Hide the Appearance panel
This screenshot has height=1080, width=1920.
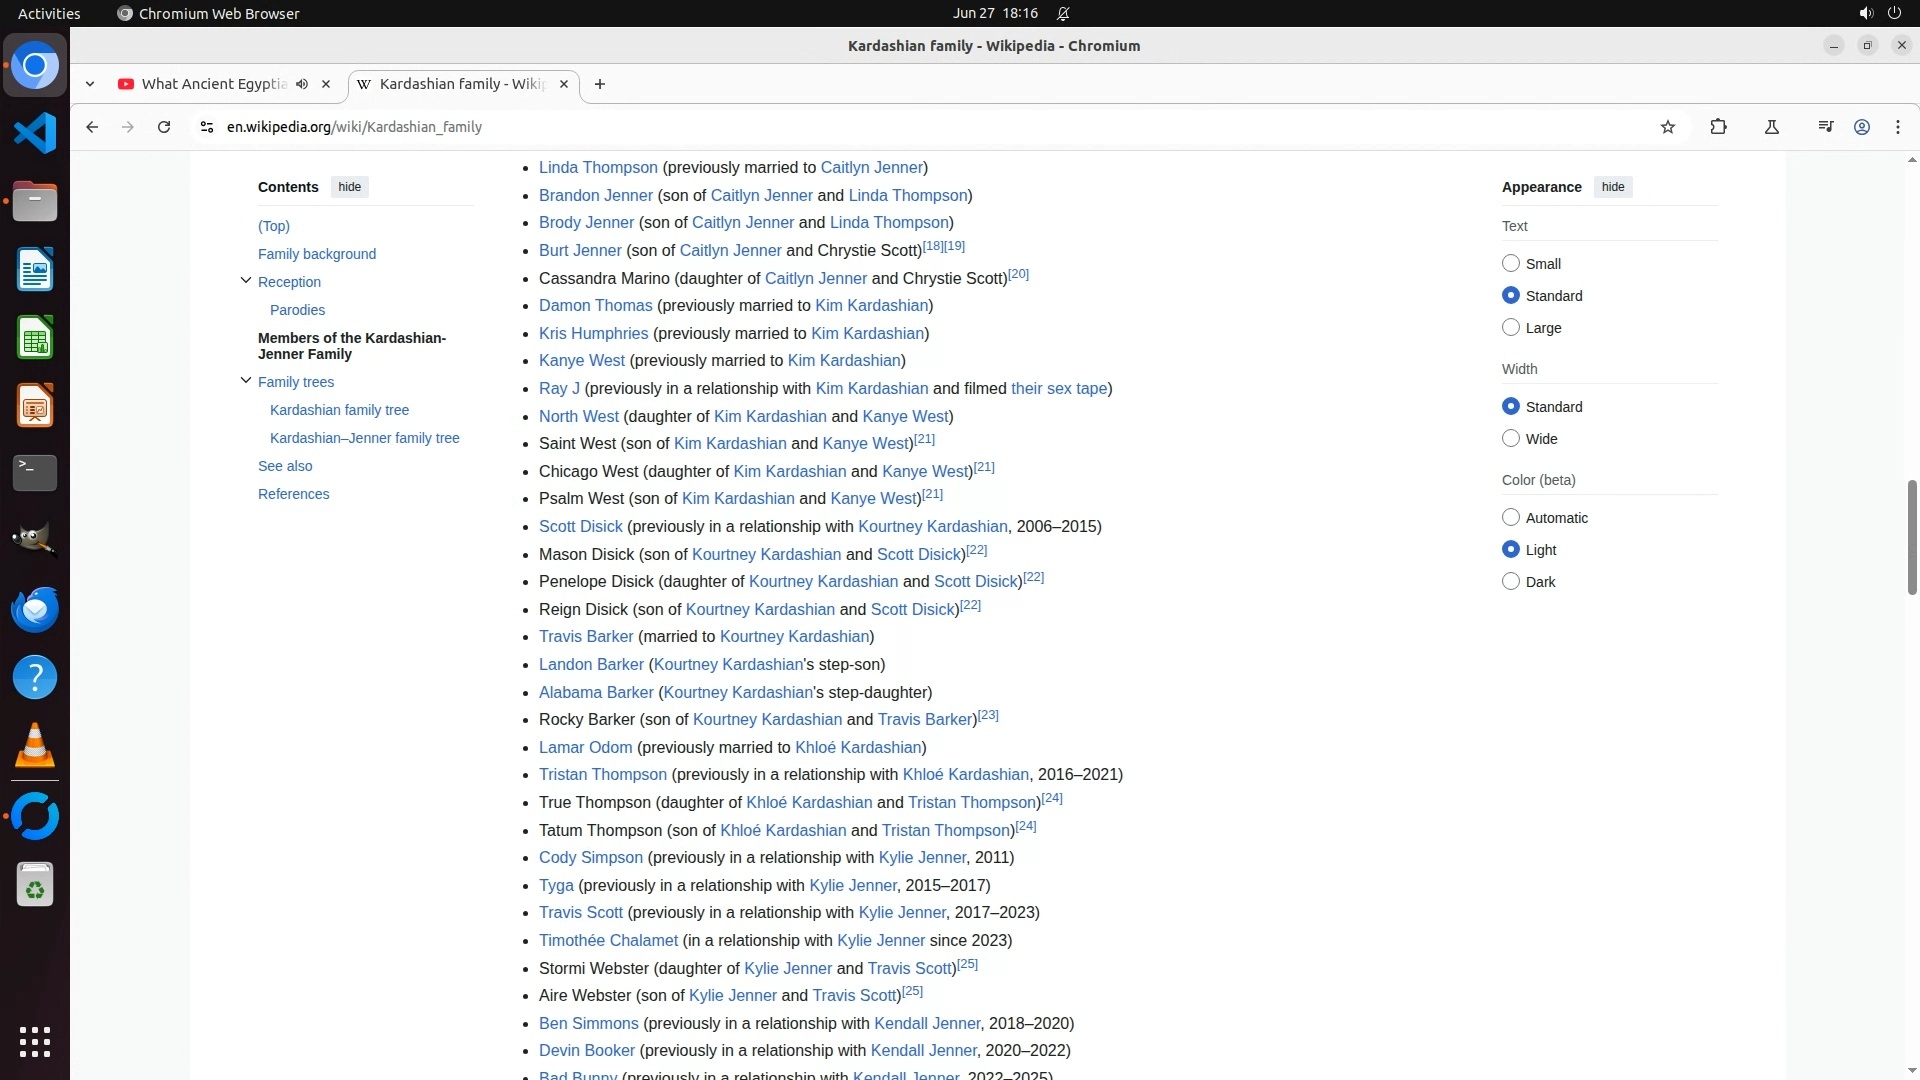coord(1612,187)
